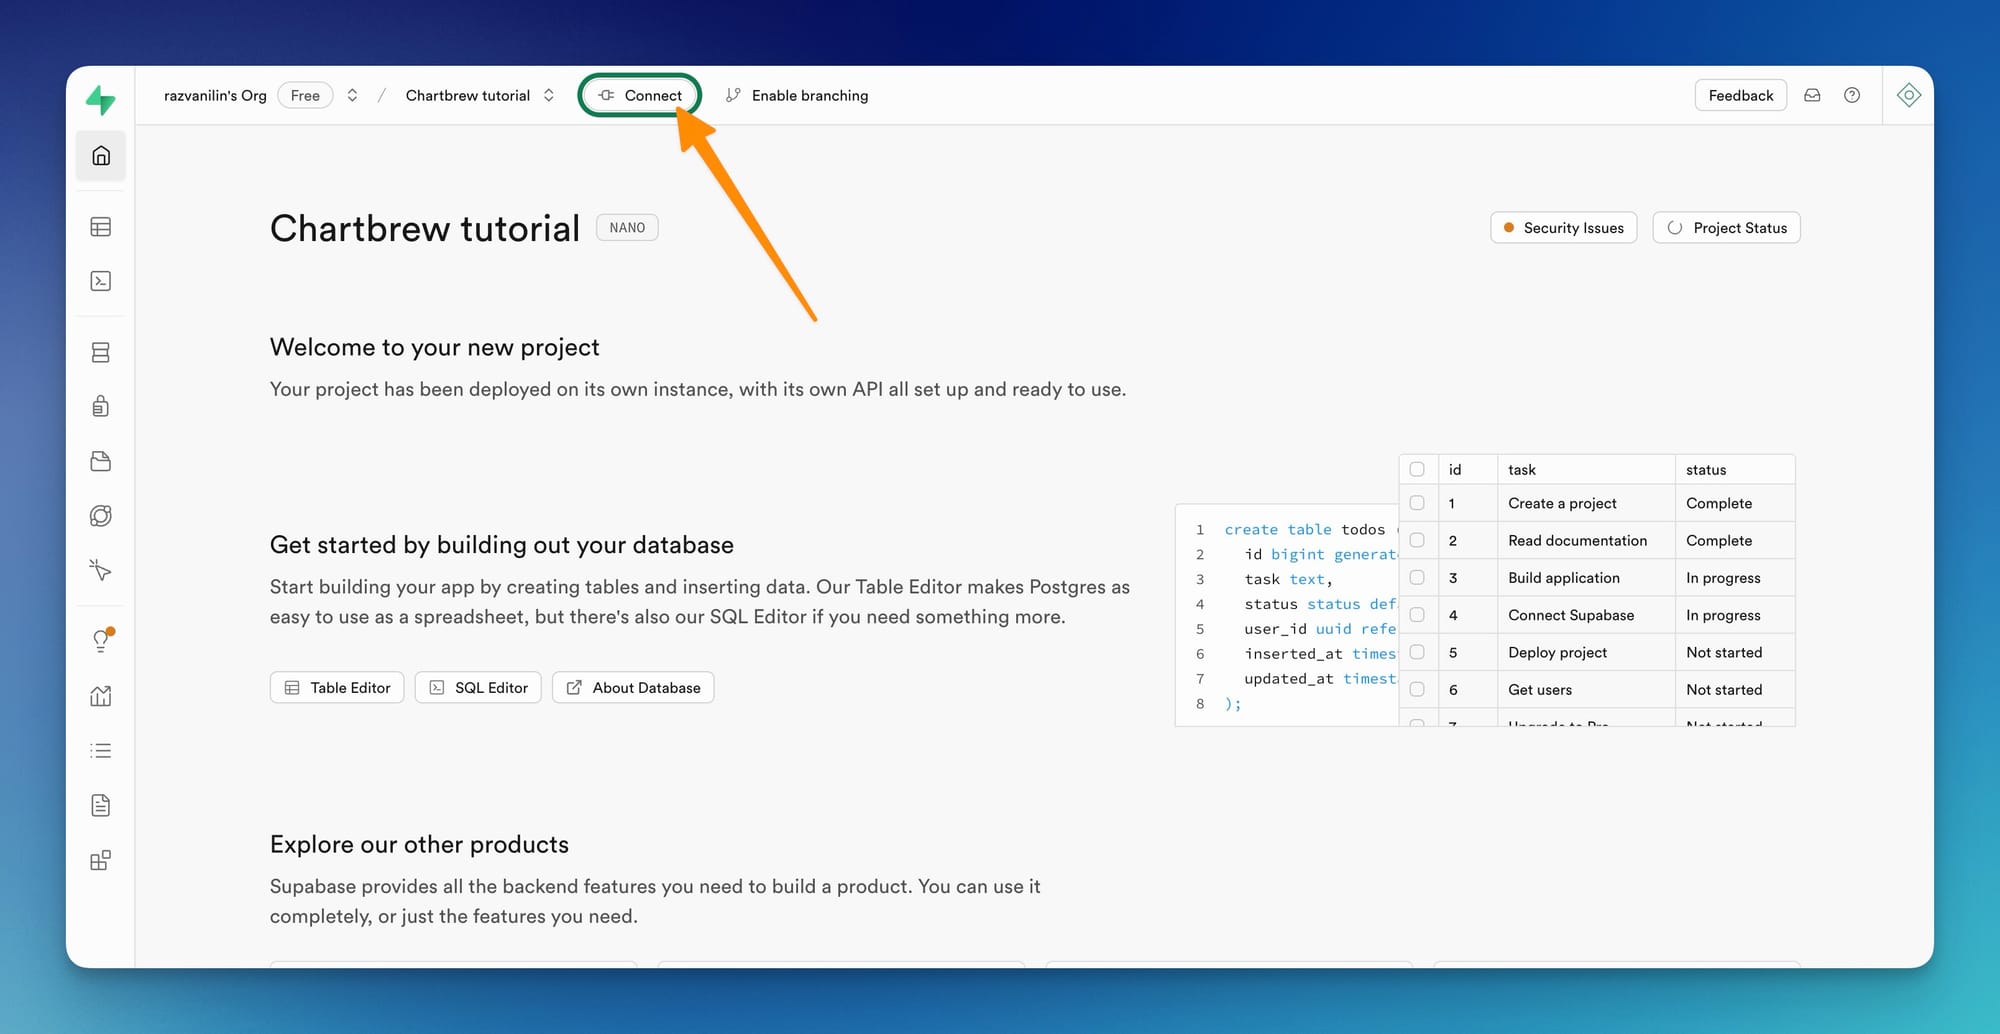Open the SQL Editor sidebar icon
Screen dimensions: 2000x1034
tap(100, 281)
